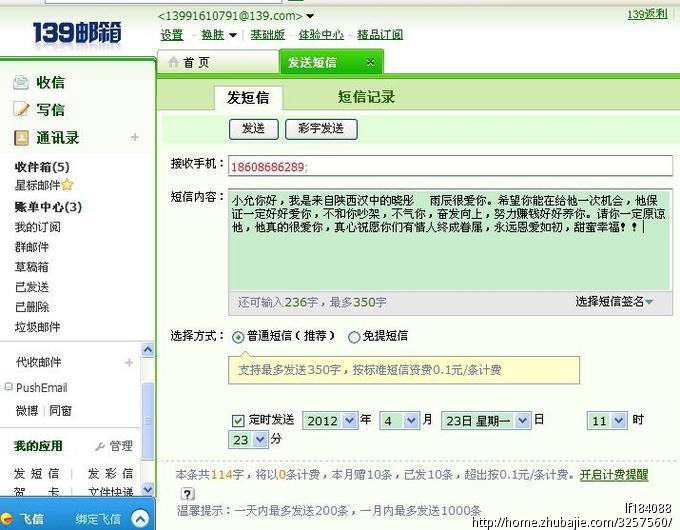Viewport: 680px width, 530px height.
Task: Click 发彩信 under 我的应用
Action: 110,473
